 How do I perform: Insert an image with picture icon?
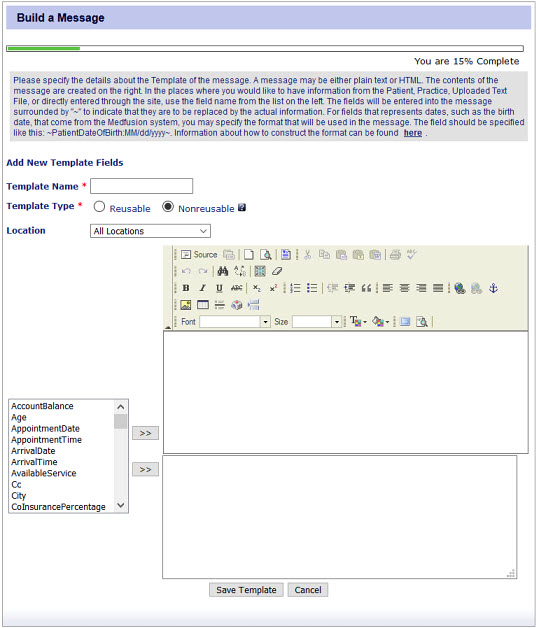(x=186, y=305)
